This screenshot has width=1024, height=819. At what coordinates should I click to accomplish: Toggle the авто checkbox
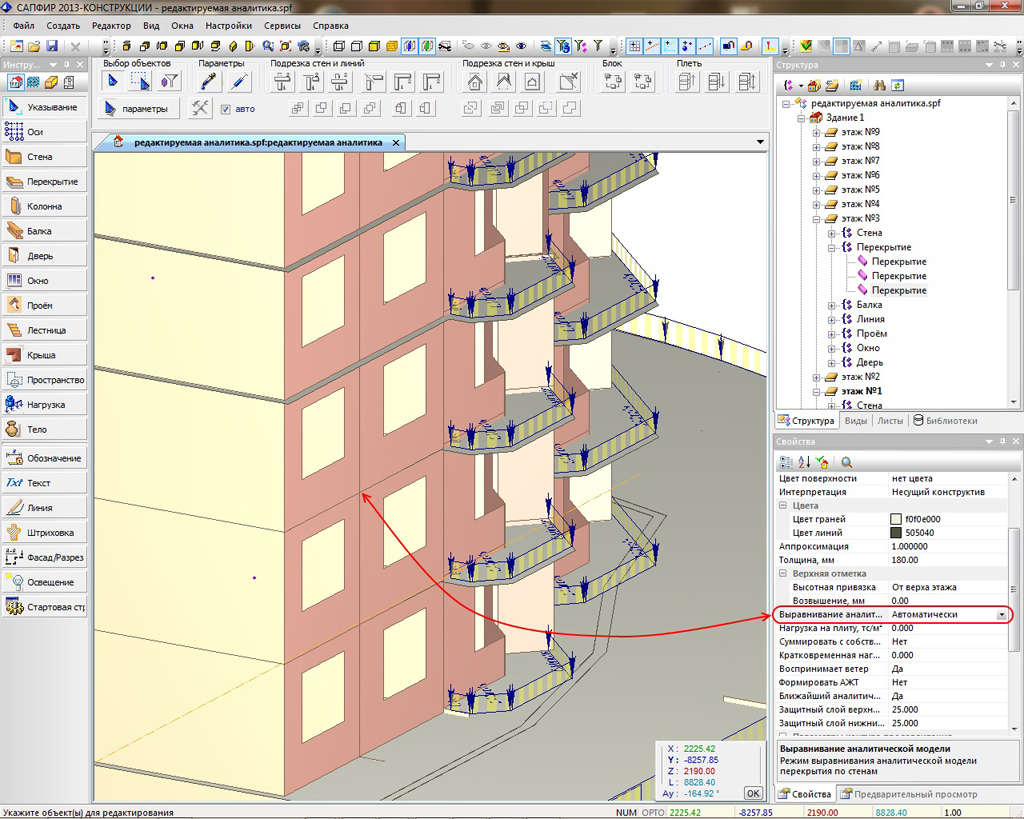click(226, 109)
